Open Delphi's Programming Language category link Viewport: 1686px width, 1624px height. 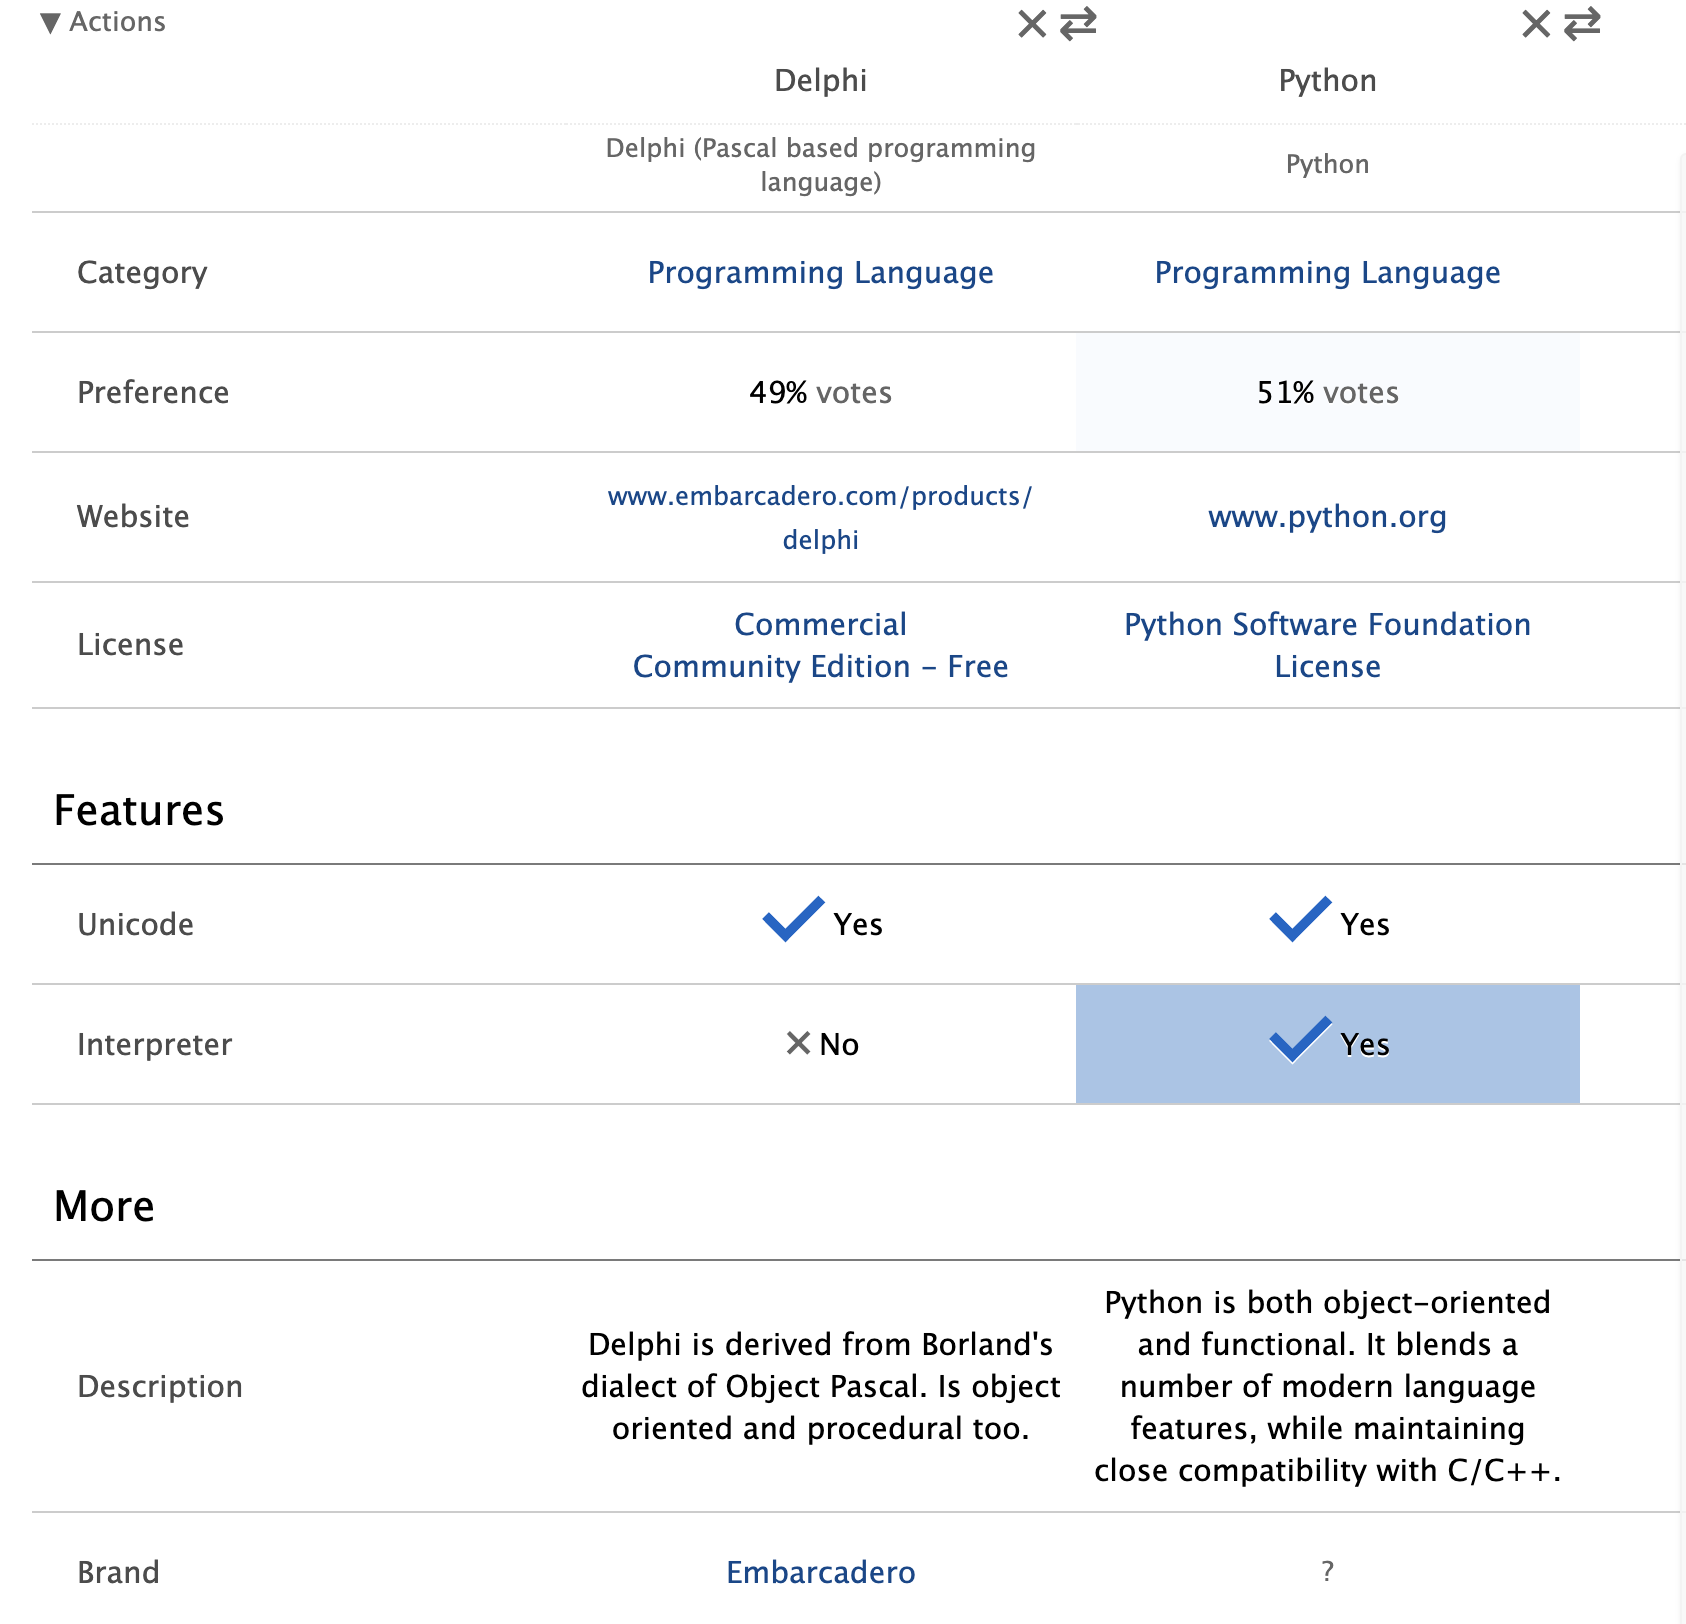click(820, 272)
